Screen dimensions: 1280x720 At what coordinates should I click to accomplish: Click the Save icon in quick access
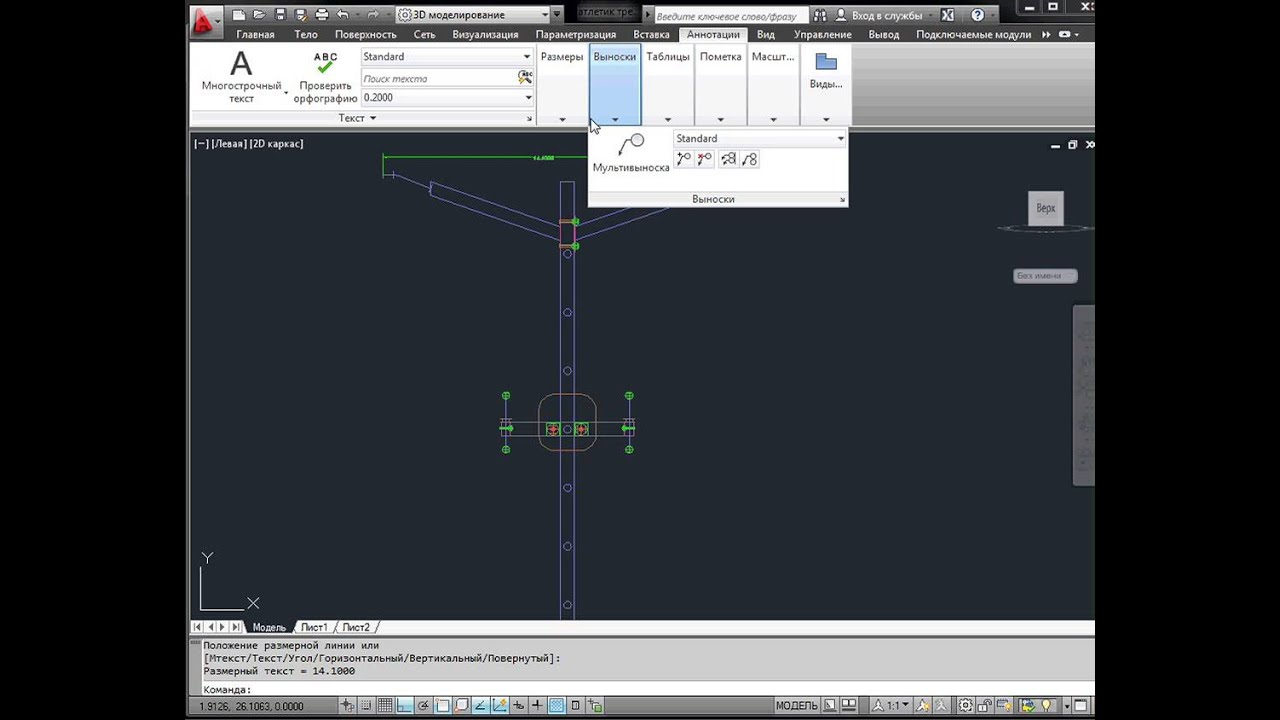(x=280, y=15)
